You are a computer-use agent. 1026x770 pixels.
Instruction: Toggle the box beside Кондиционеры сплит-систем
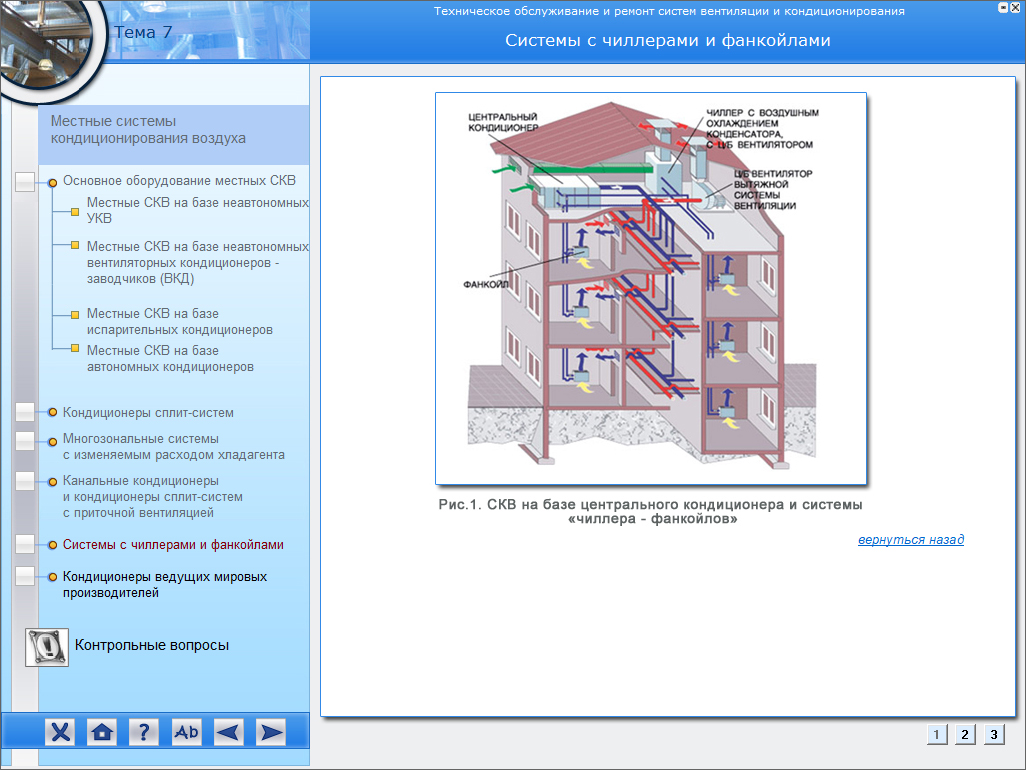click(x=26, y=413)
